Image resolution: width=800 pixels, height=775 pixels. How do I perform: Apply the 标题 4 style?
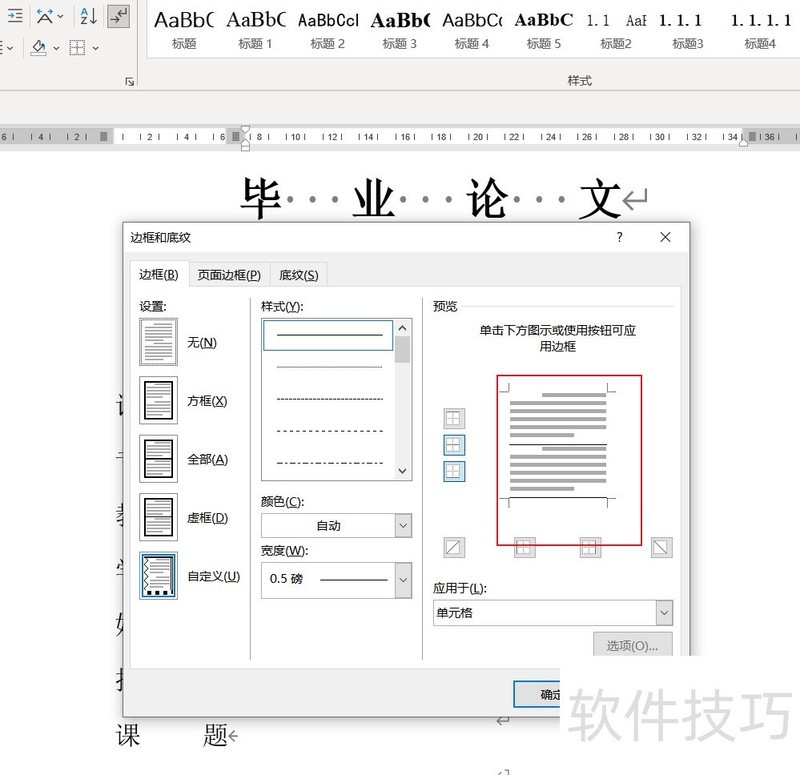point(471,30)
